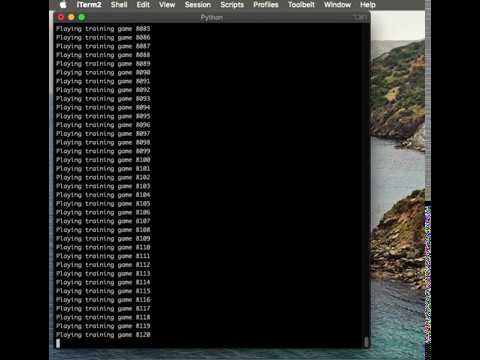Open the Scripts menu
Image resolution: width=480 pixels, height=360 pixels.
tap(232, 5)
